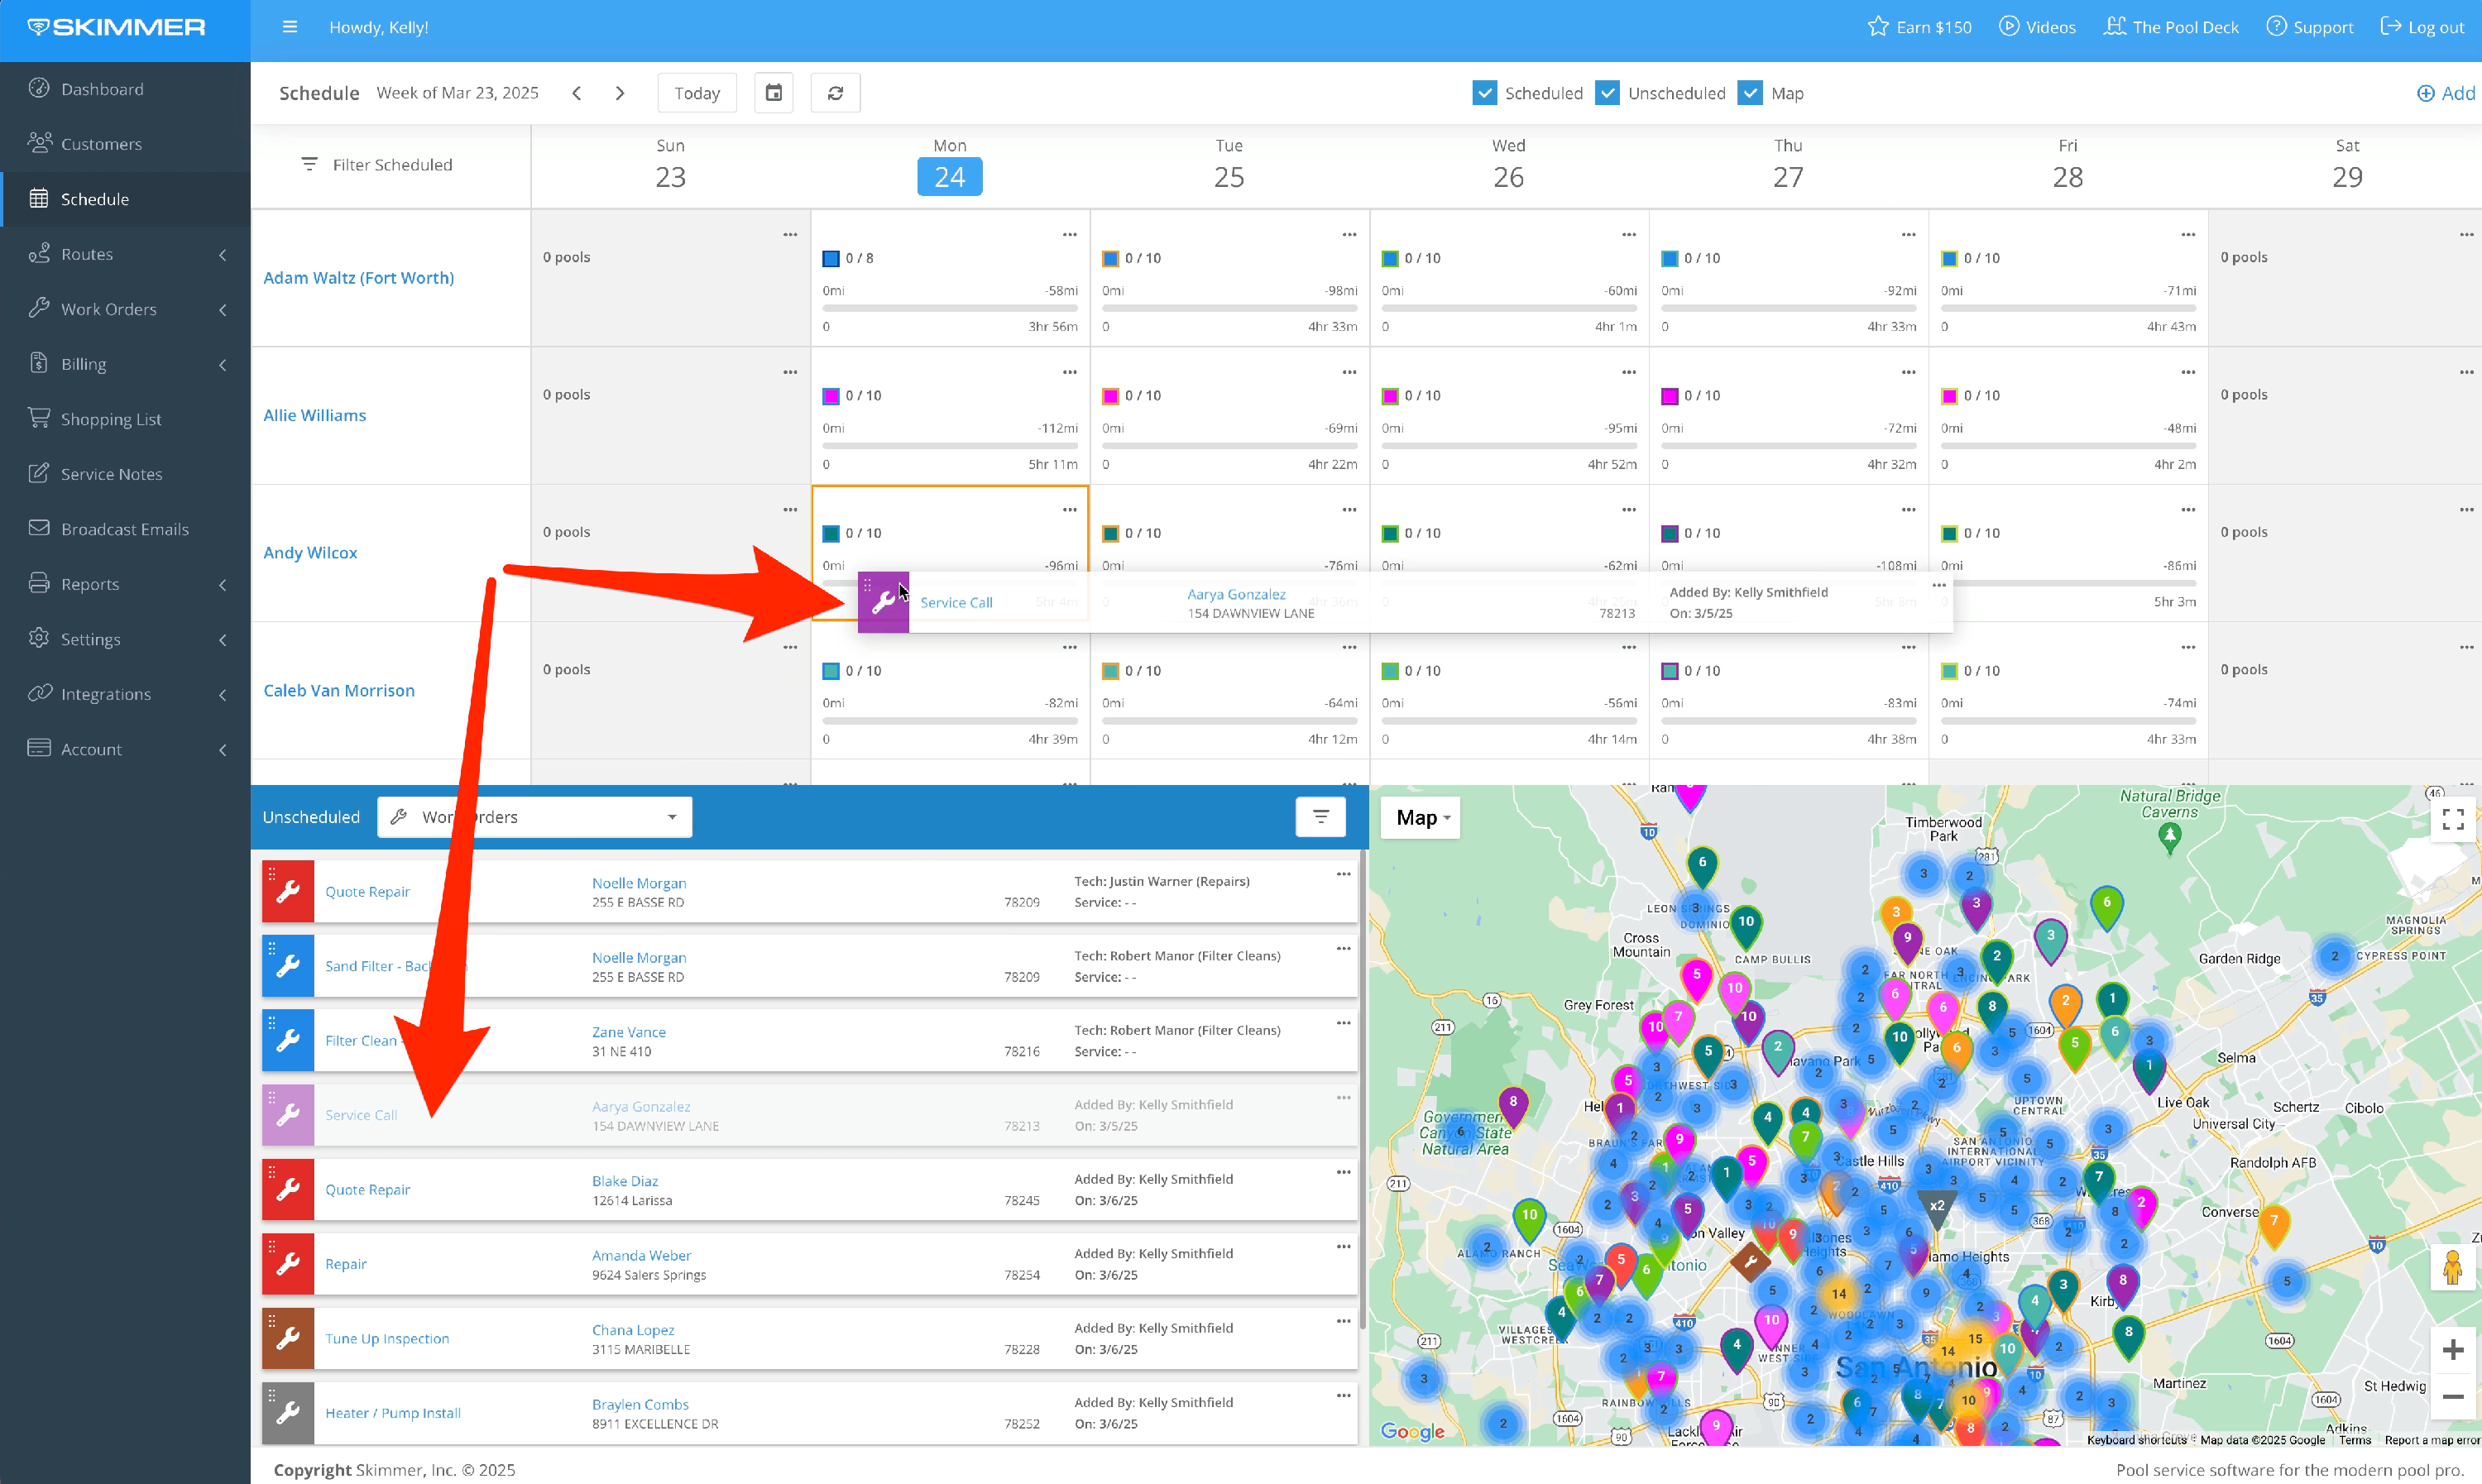Viewport: 2482px width, 1484px height.
Task: Uncheck the Scheduled checkbox
Action: (x=1485, y=93)
